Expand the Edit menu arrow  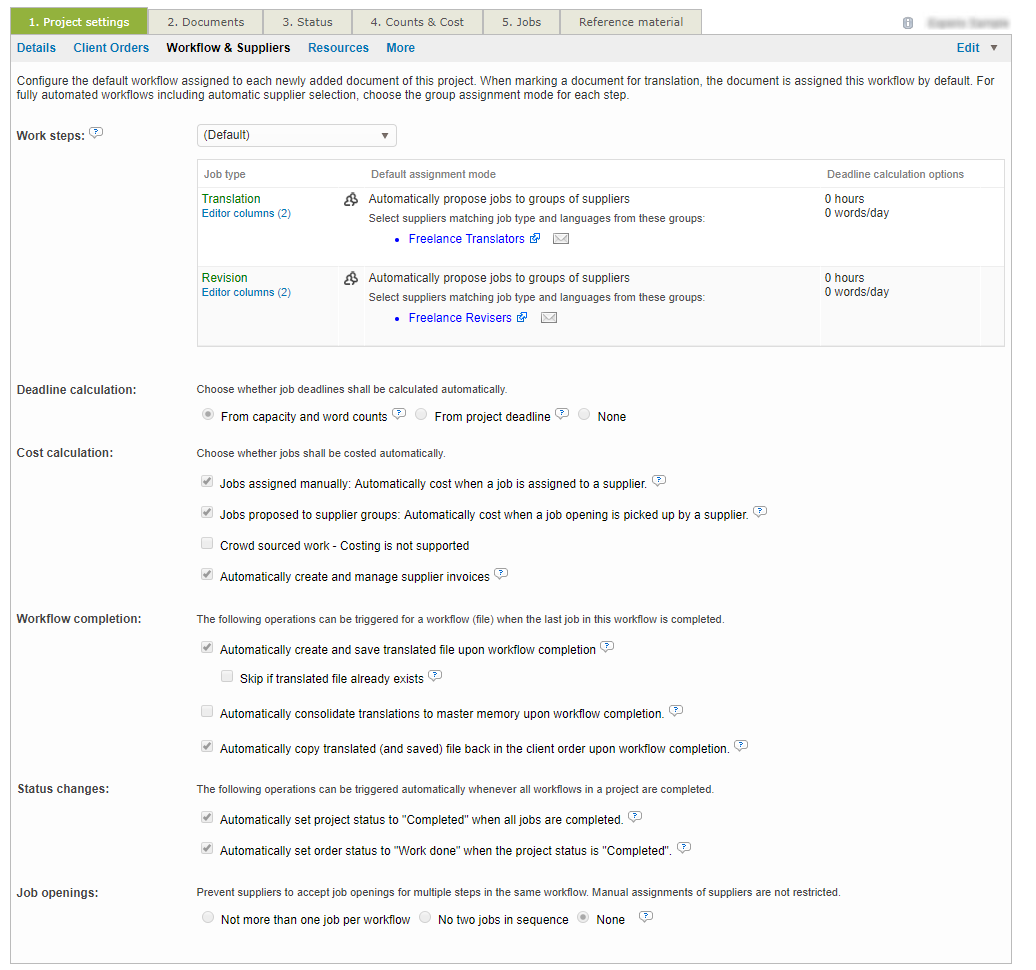(x=993, y=48)
